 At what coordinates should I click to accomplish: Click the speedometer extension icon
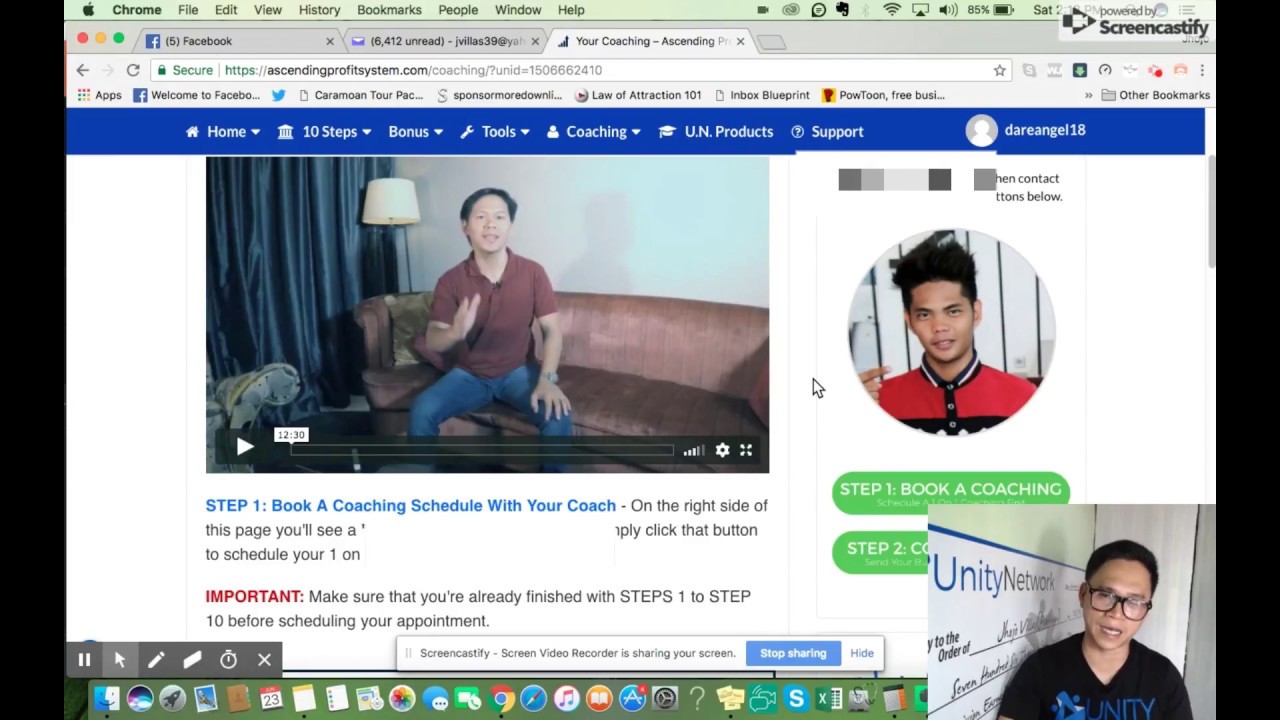pos(1105,70)
